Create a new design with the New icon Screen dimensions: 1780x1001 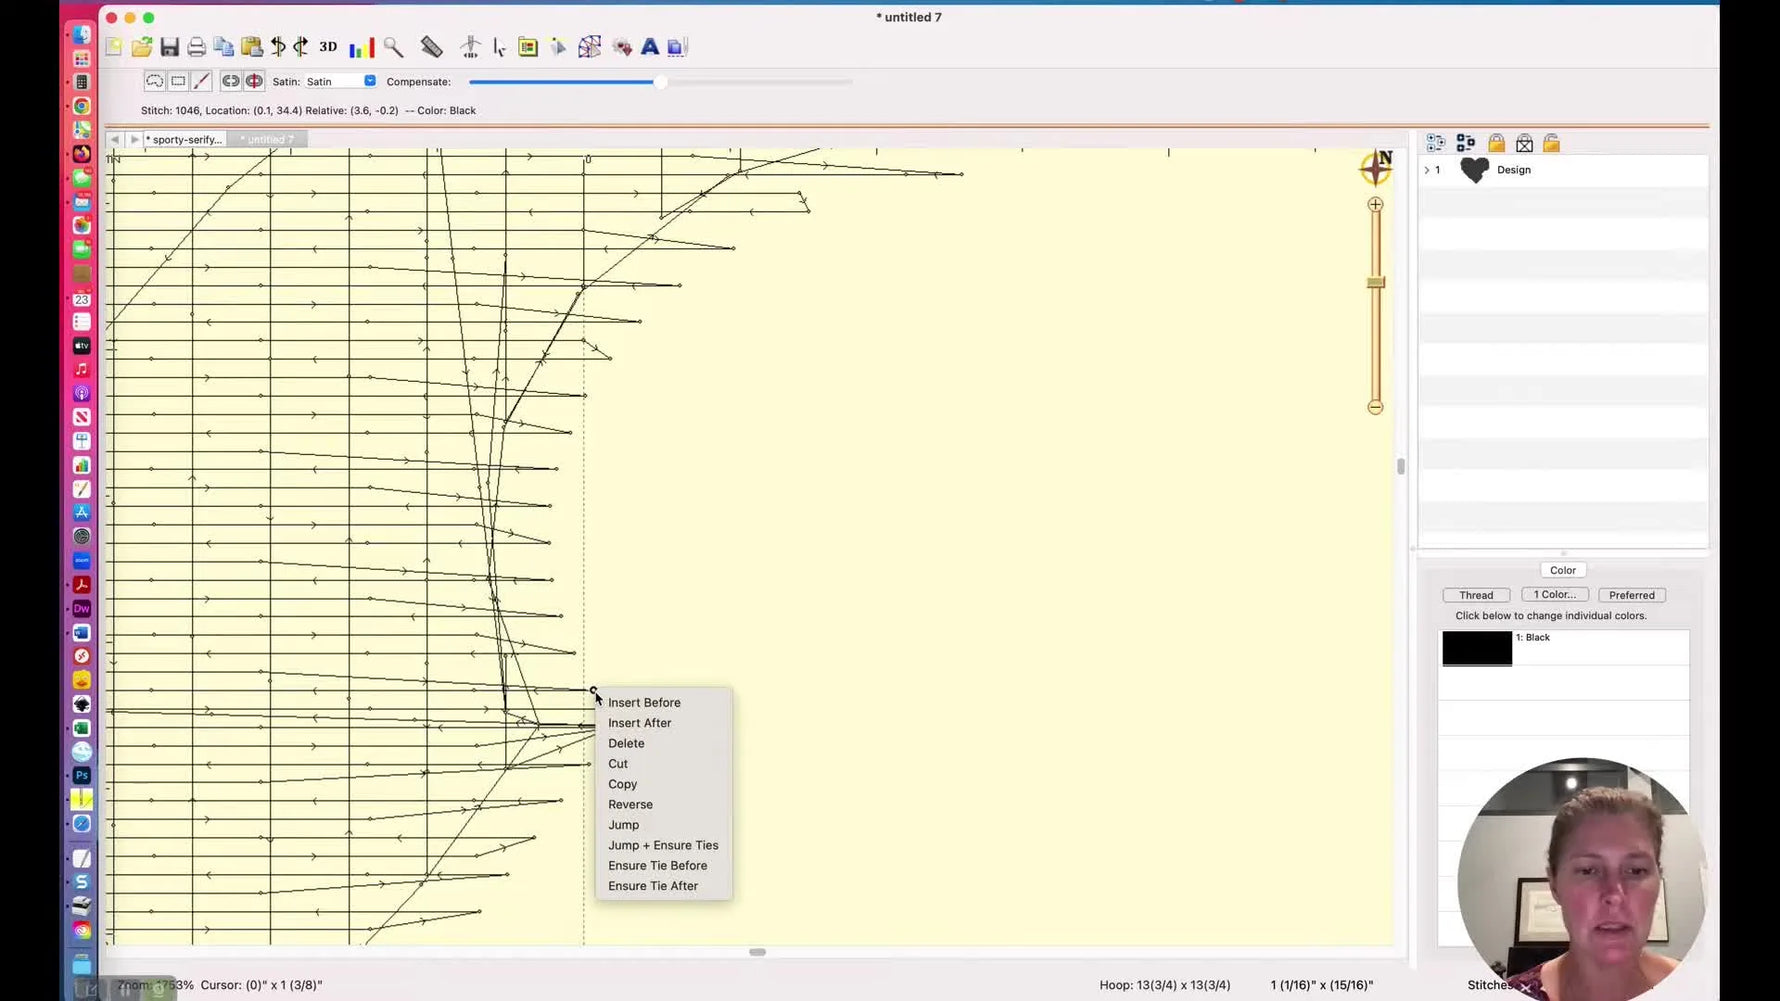click(x=114, y=47)
